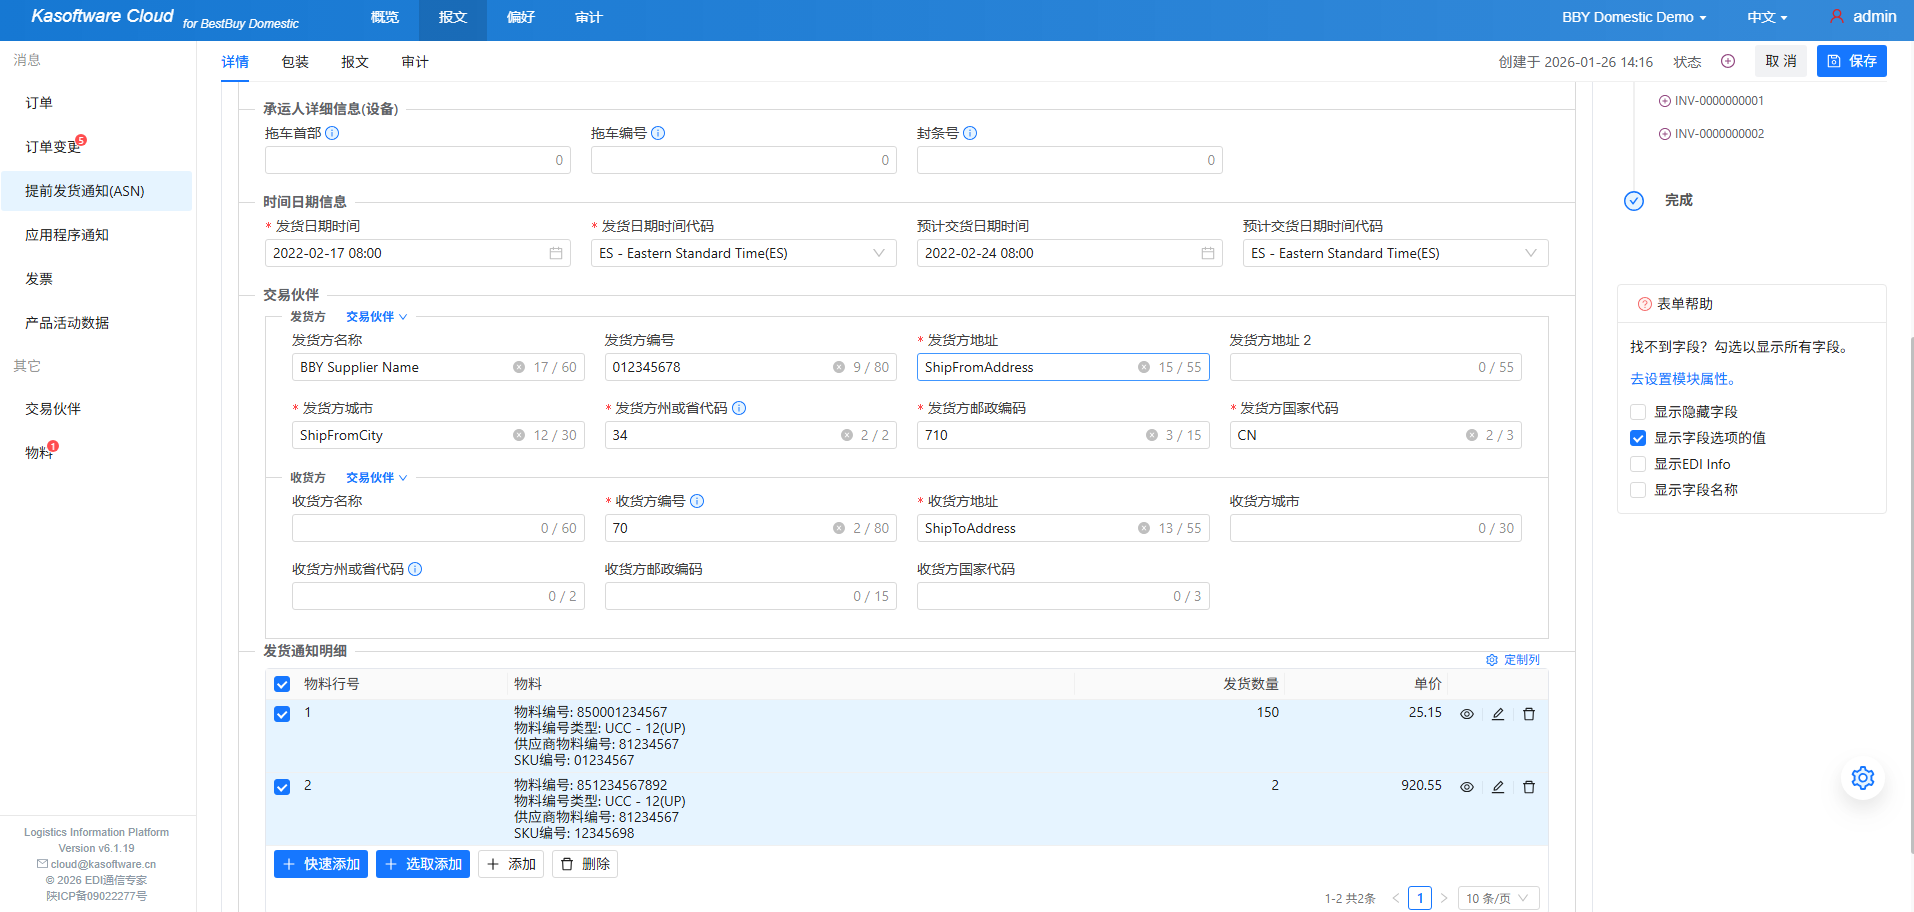Enable the 显示隐藏字段 checkbox
Image resolution: width=1914 pixels, height=912 pixels.
(1638, 412)
